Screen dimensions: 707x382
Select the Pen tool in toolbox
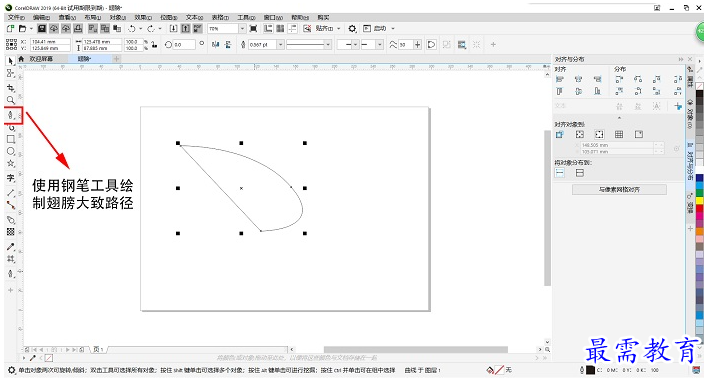tap(11, 115)
